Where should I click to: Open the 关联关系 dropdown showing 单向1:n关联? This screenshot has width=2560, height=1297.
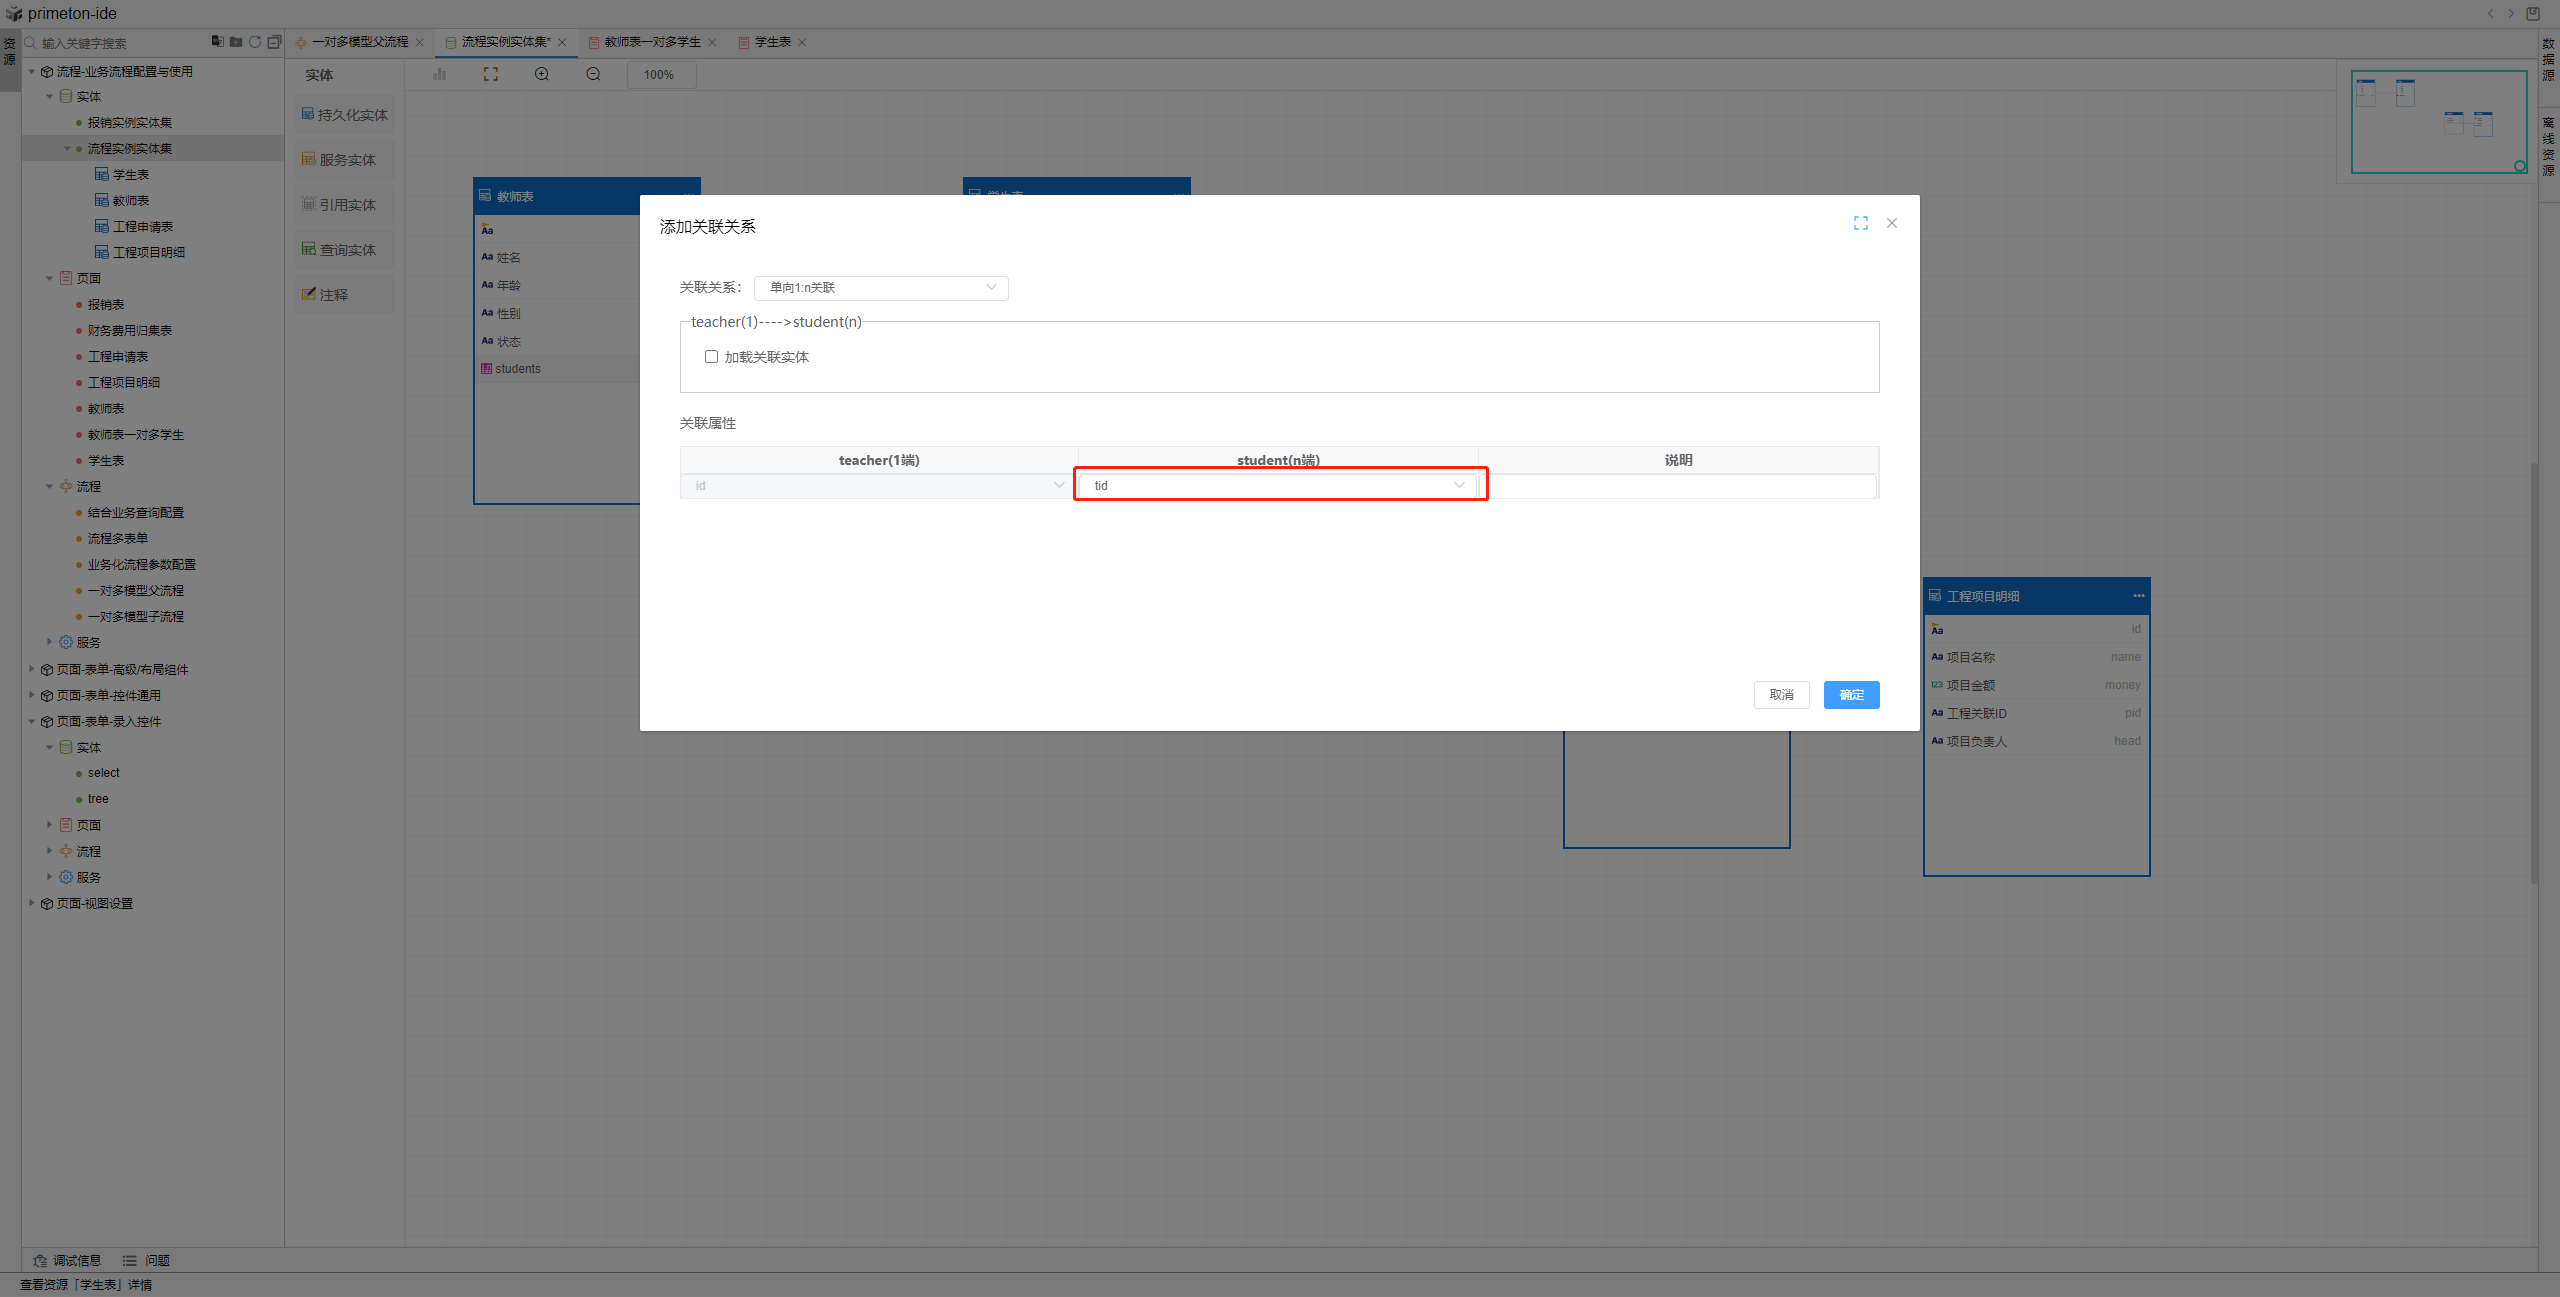coord(881,288)
